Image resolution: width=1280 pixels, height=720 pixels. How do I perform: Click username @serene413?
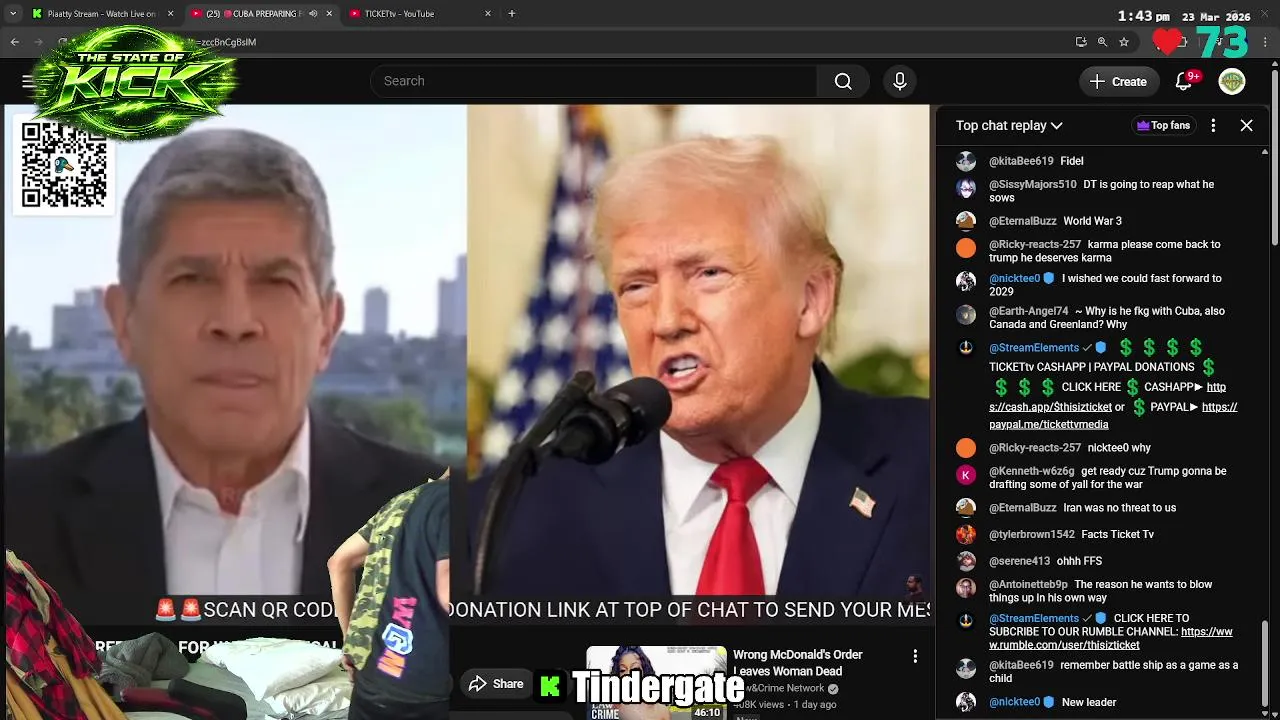(1020, 561)
